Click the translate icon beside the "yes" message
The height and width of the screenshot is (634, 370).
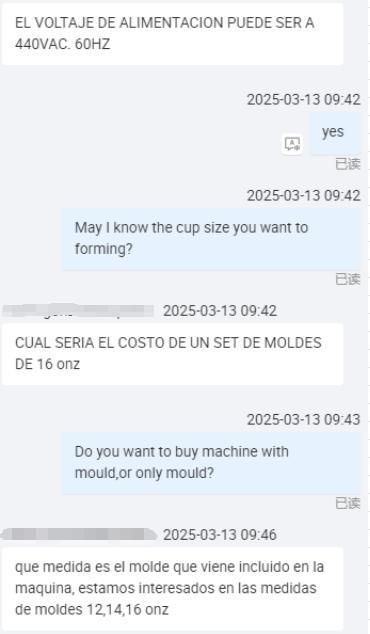[292, 144]
